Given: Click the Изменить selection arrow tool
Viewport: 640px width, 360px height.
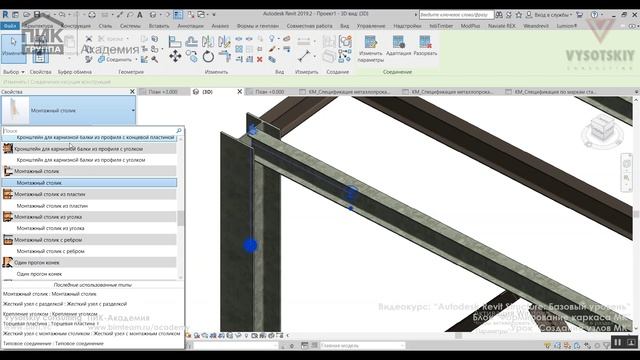Looking at the screenshot, I should (x=13, y=48).
